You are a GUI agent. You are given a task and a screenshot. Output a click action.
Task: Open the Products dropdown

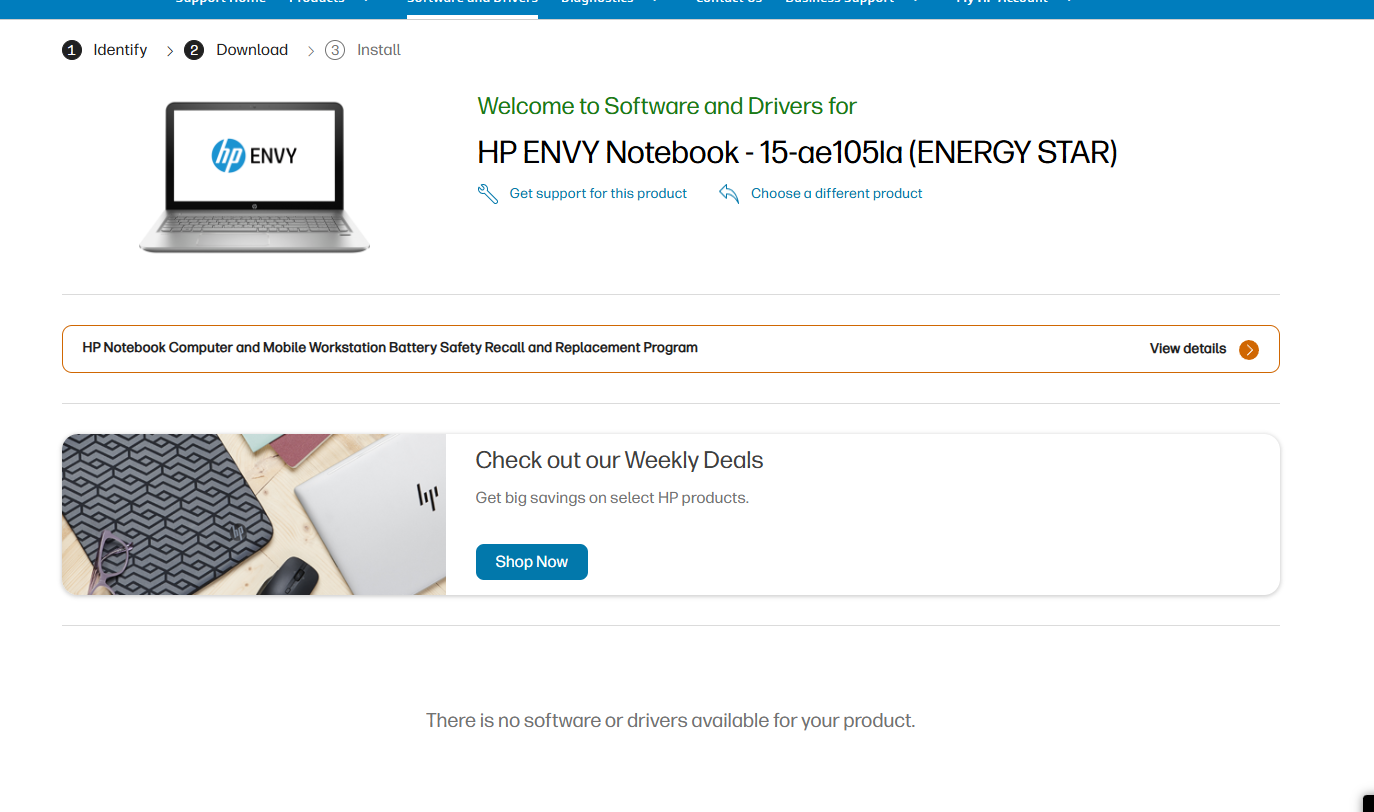click(x=316, y=3)
